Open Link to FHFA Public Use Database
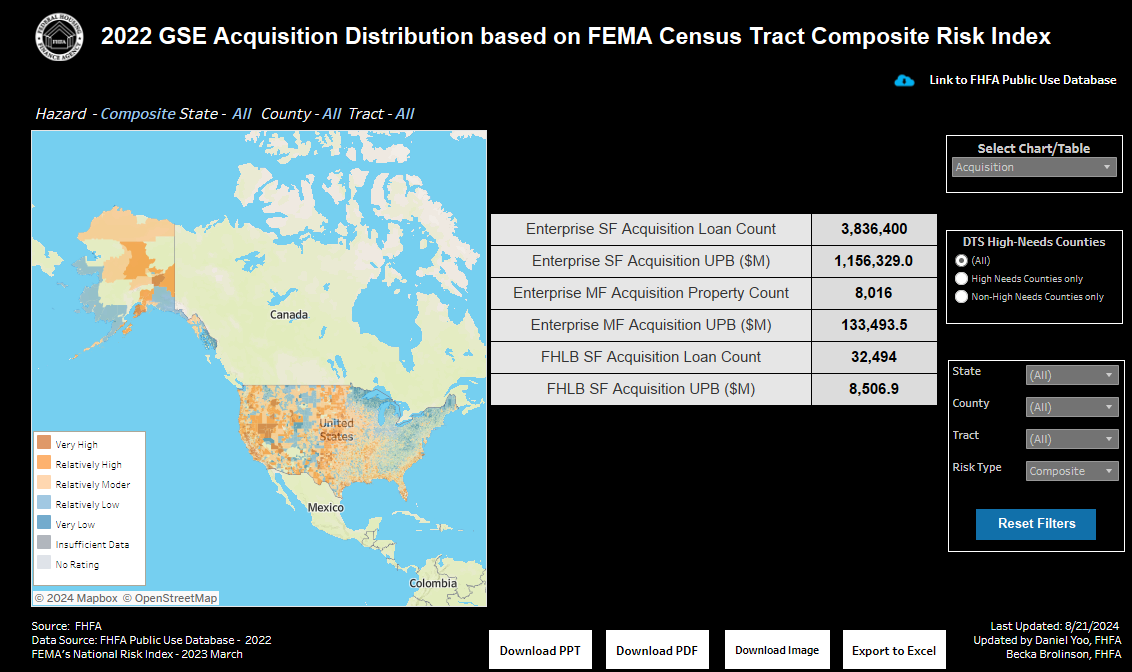The image size is (1132, 672). (x=1022, y=80)
